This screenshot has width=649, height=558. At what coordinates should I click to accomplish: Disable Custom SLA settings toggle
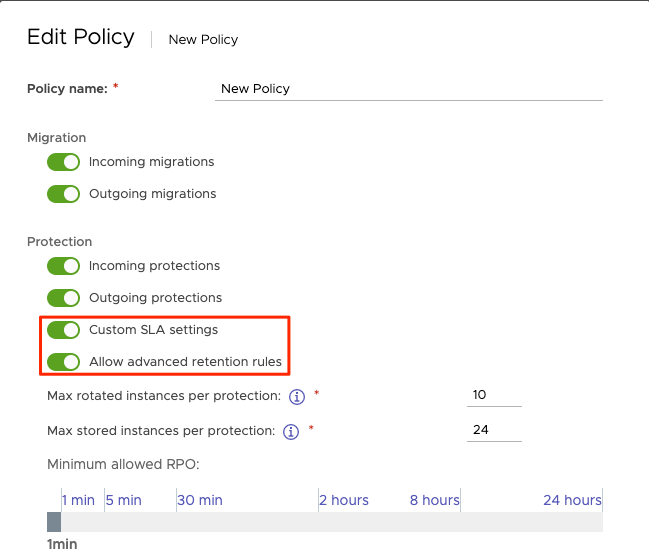point(64,330)
